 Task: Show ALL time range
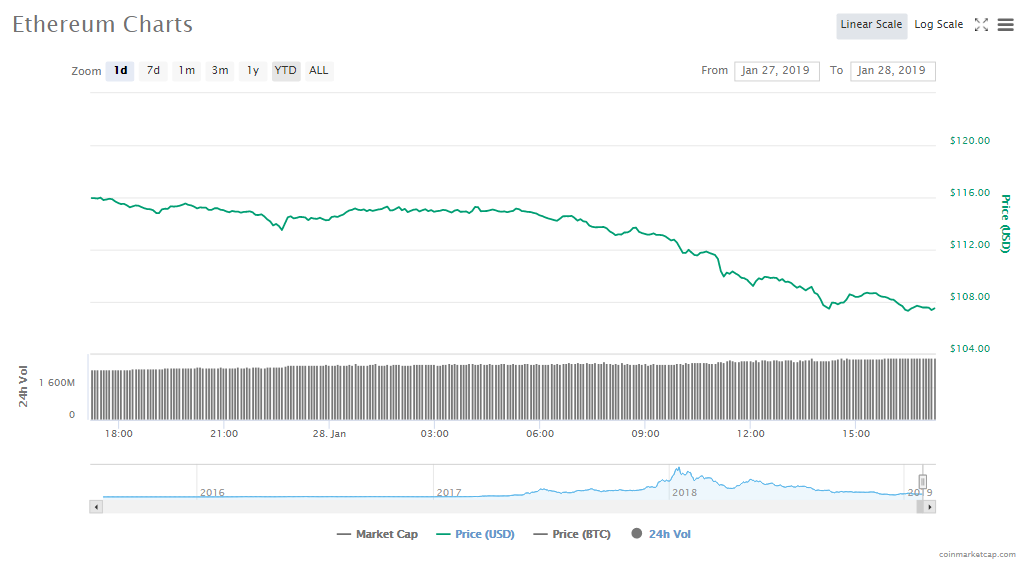click(x=318, y=71)
